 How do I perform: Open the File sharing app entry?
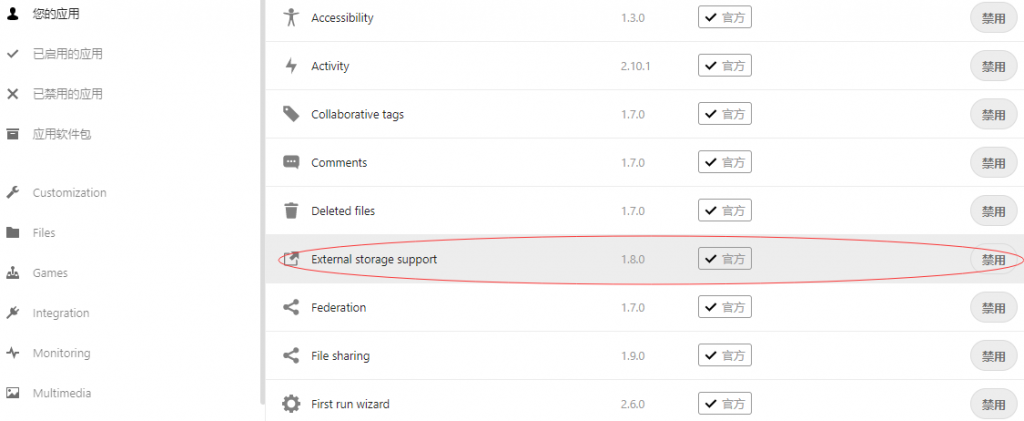[x=340, y=356]
